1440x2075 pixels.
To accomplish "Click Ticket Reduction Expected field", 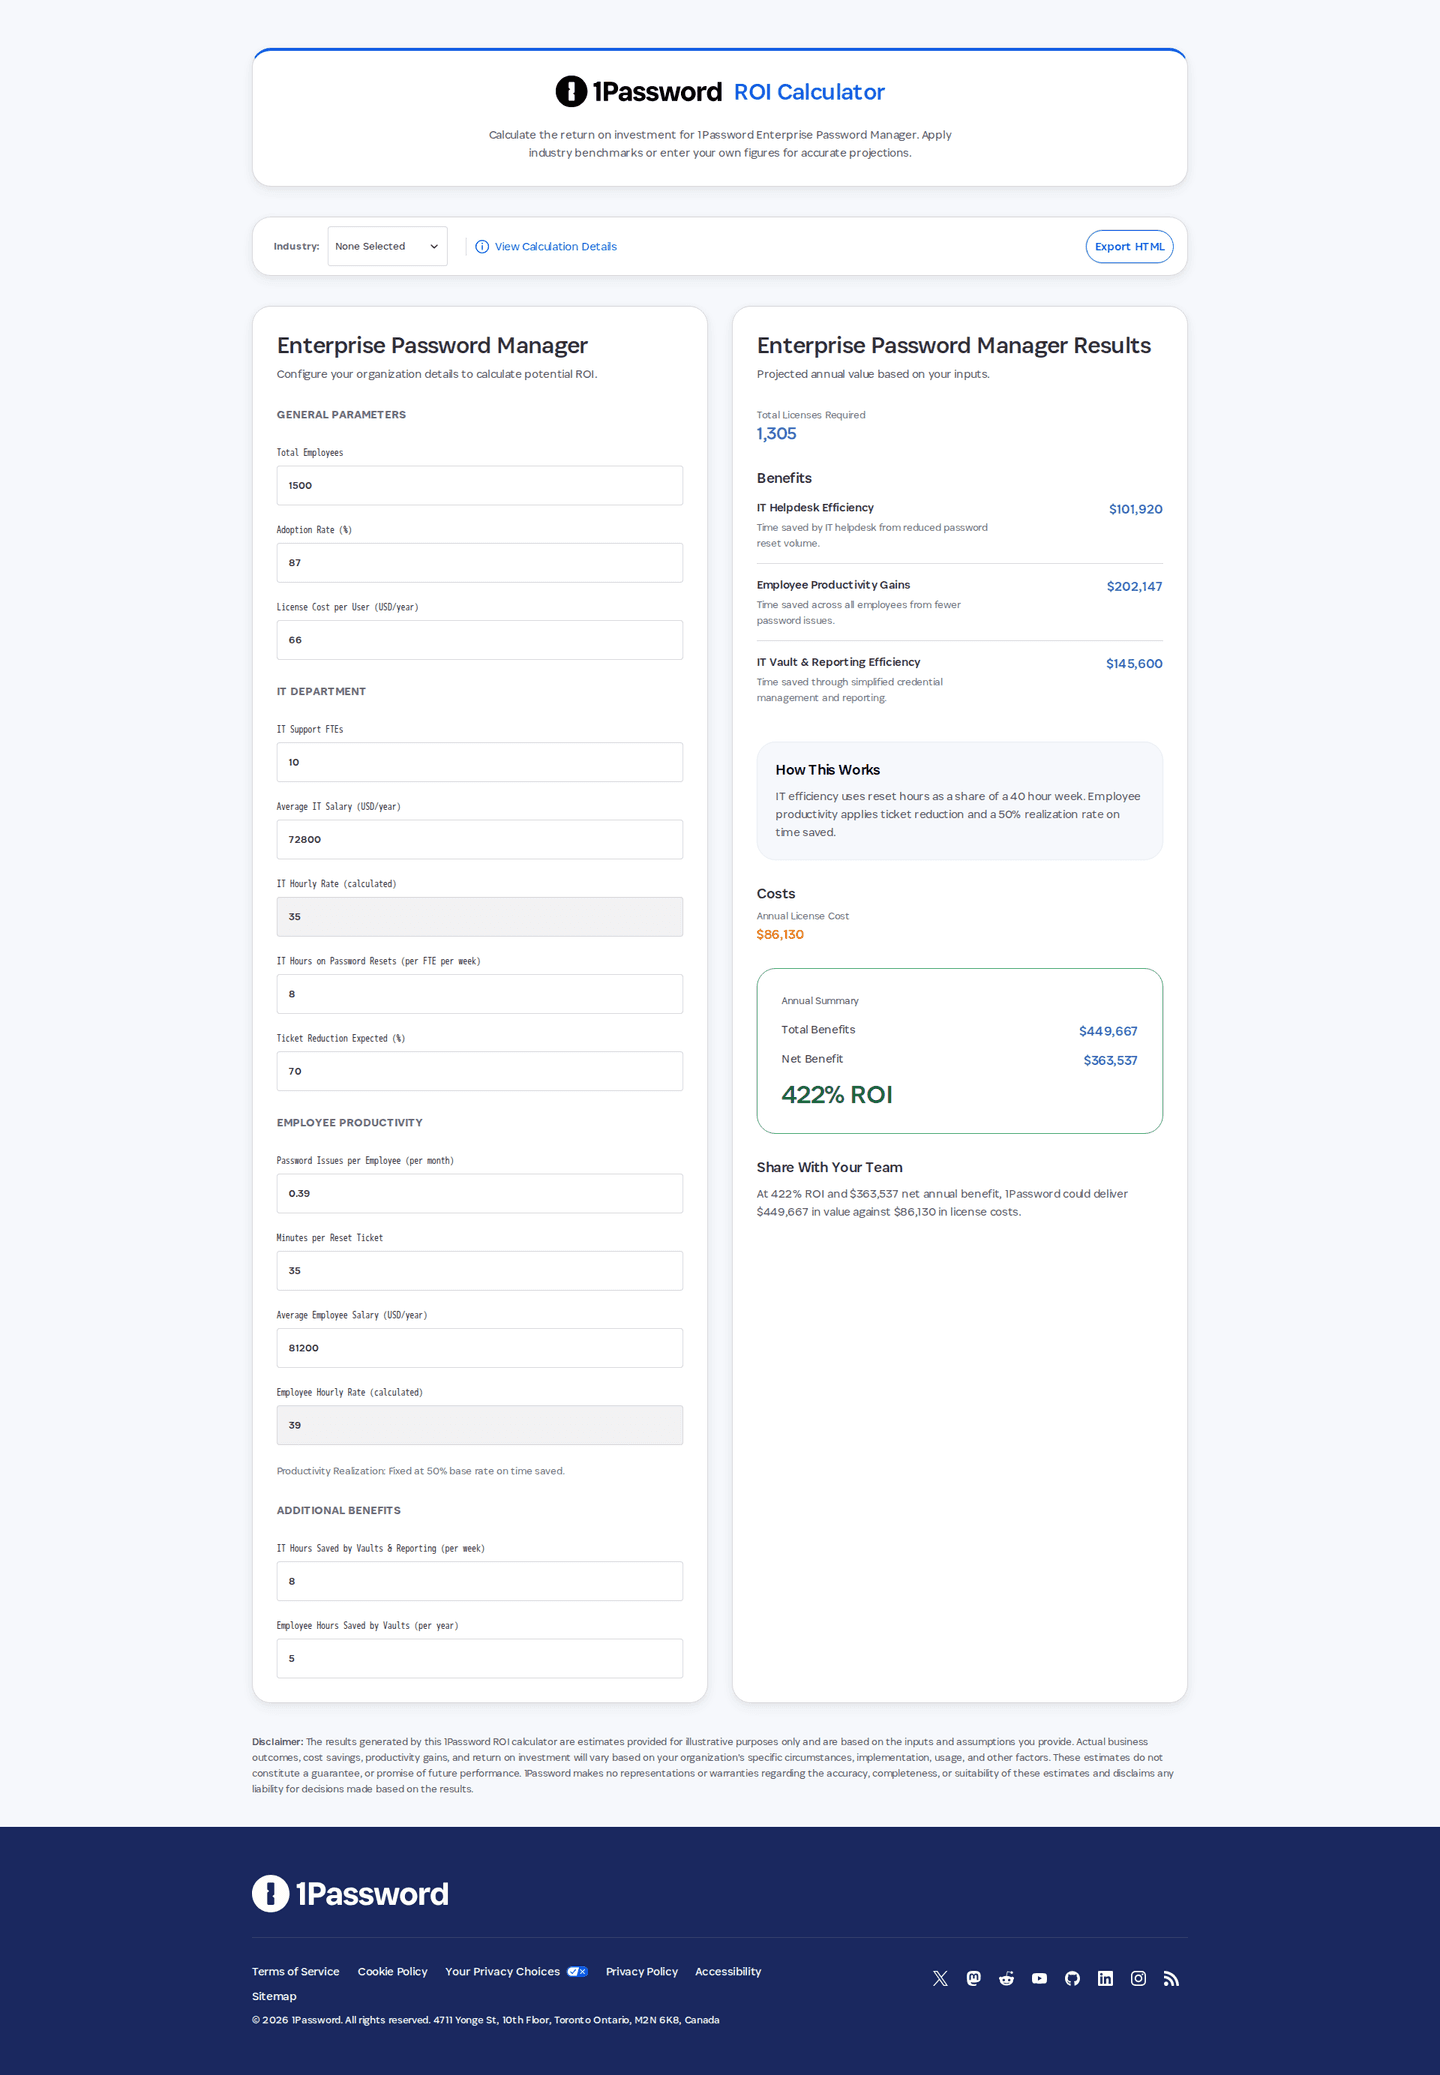I will click(x=480, y=1071).
